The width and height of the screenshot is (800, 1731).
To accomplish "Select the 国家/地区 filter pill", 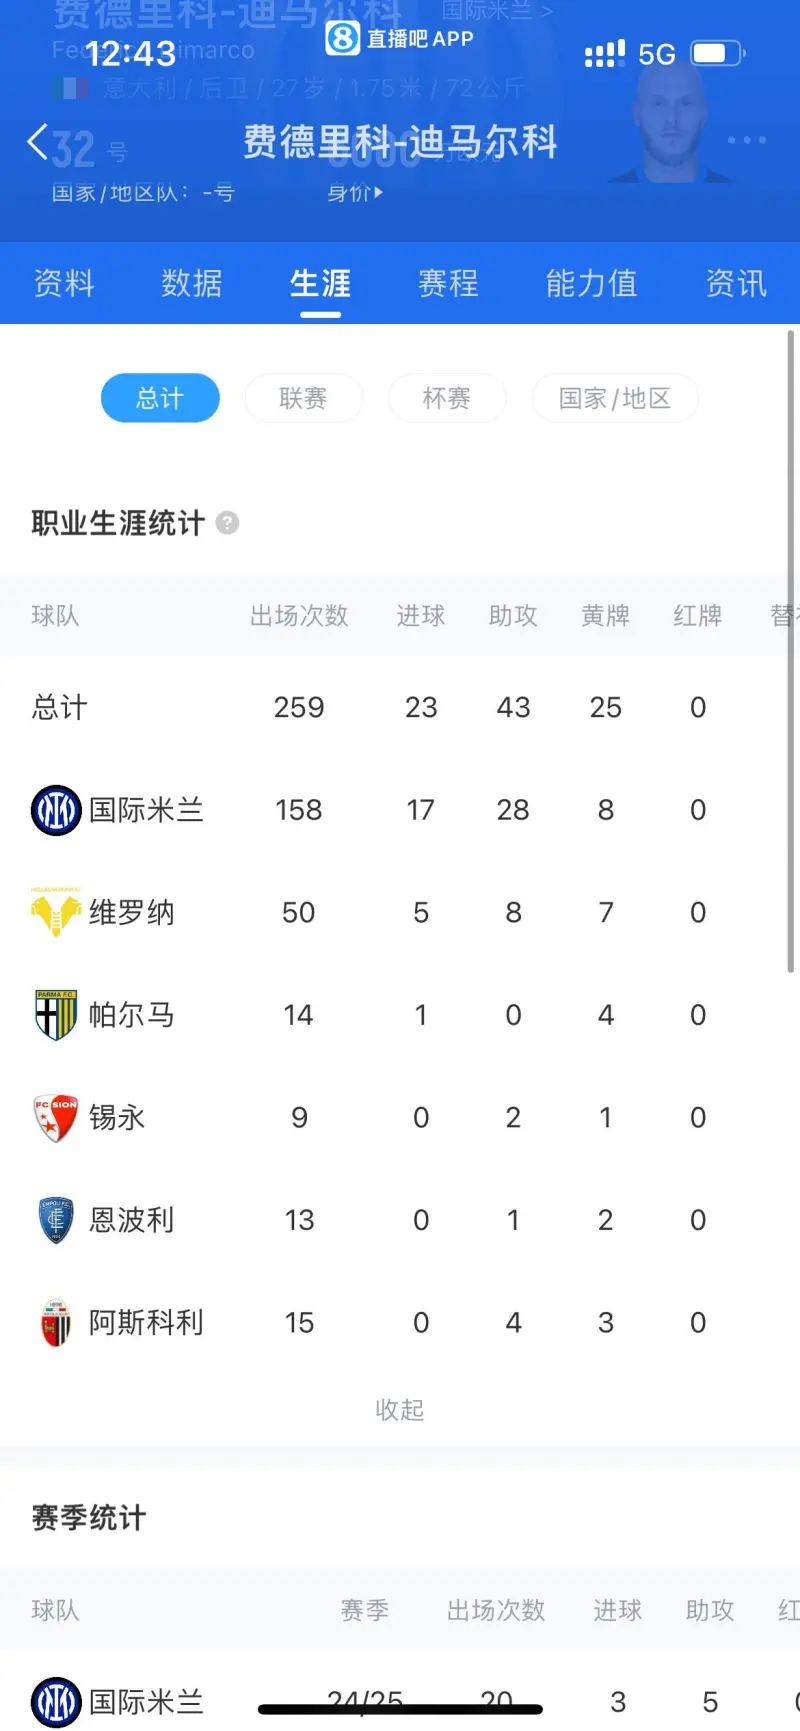I will pos(614,398).
